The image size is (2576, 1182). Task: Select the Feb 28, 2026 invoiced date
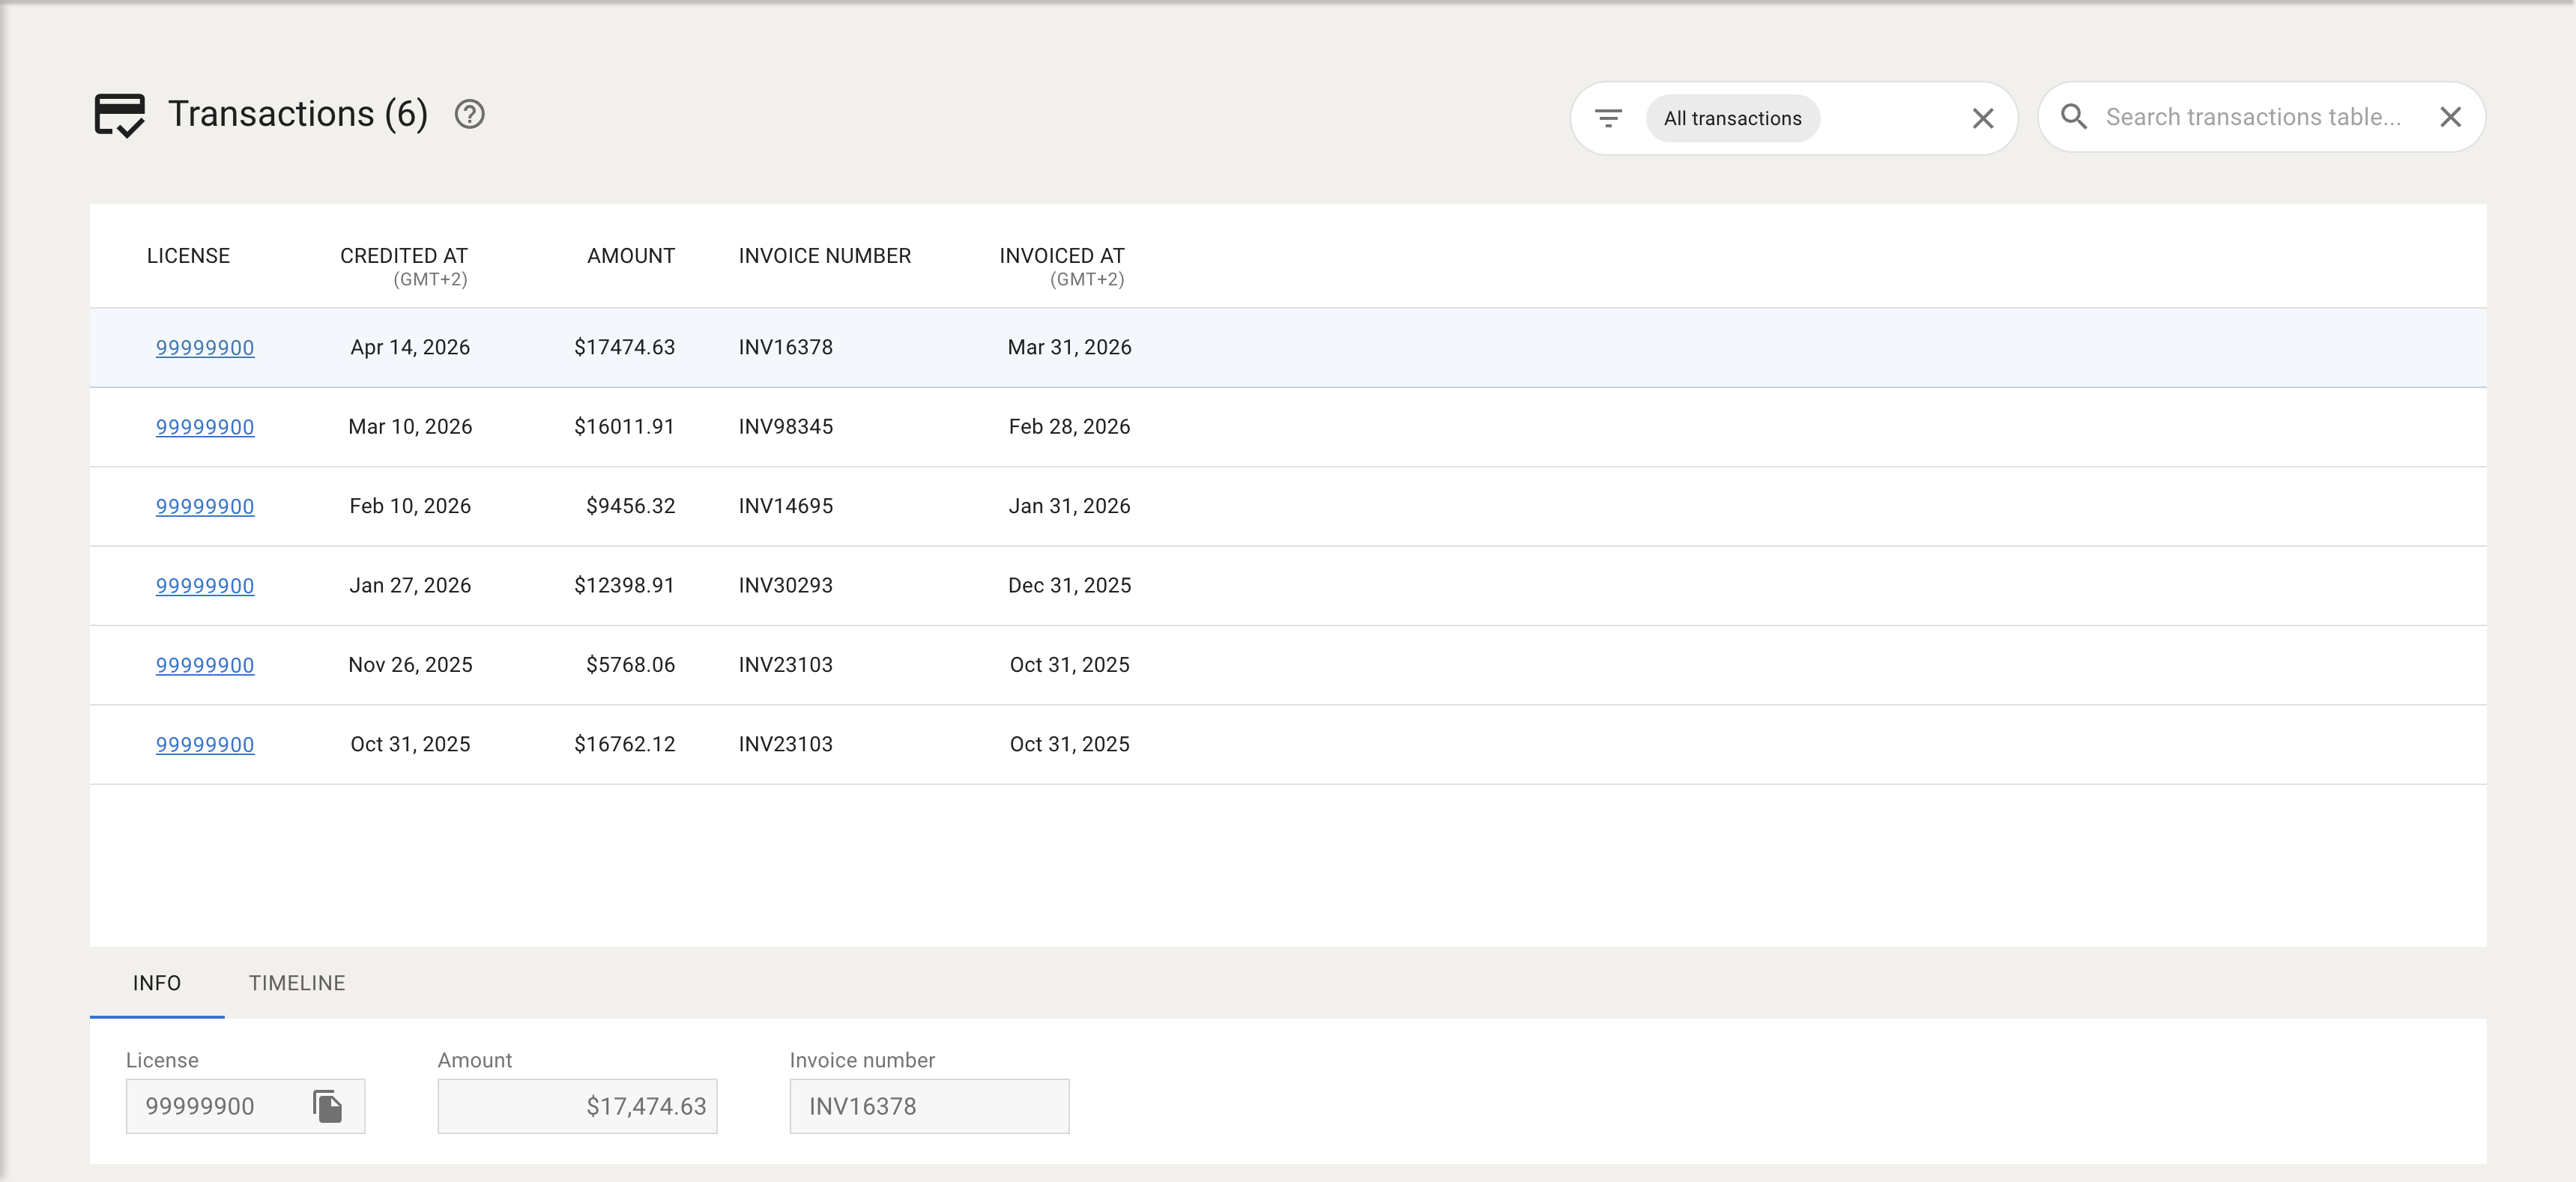coord(1069,427)
